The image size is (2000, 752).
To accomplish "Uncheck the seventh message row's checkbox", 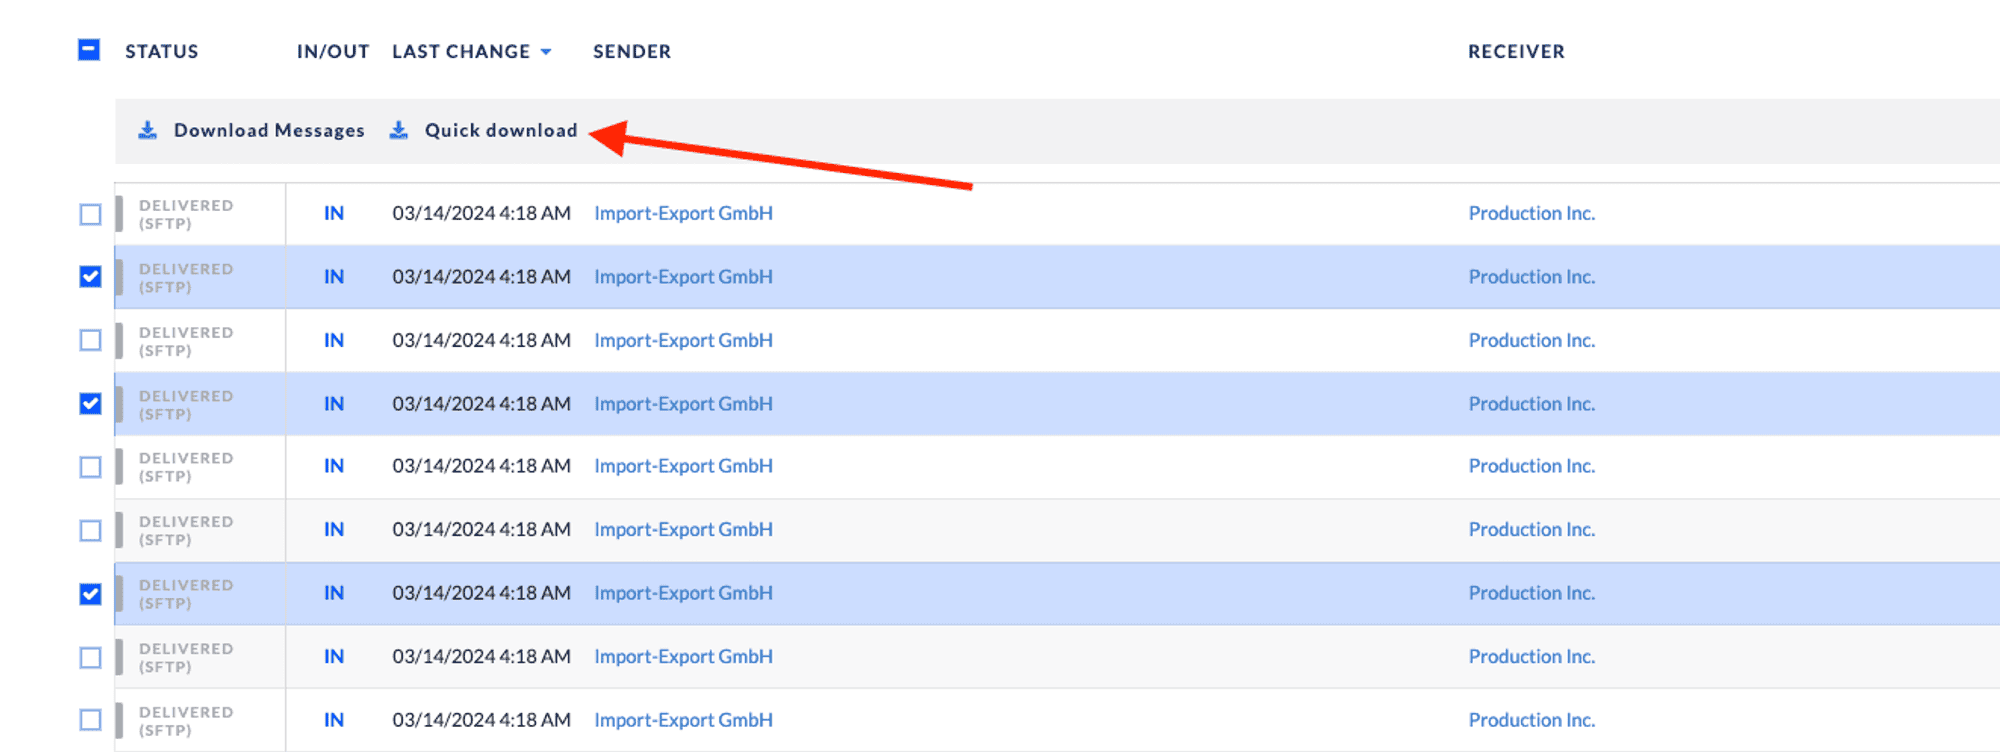I will 90,594.
